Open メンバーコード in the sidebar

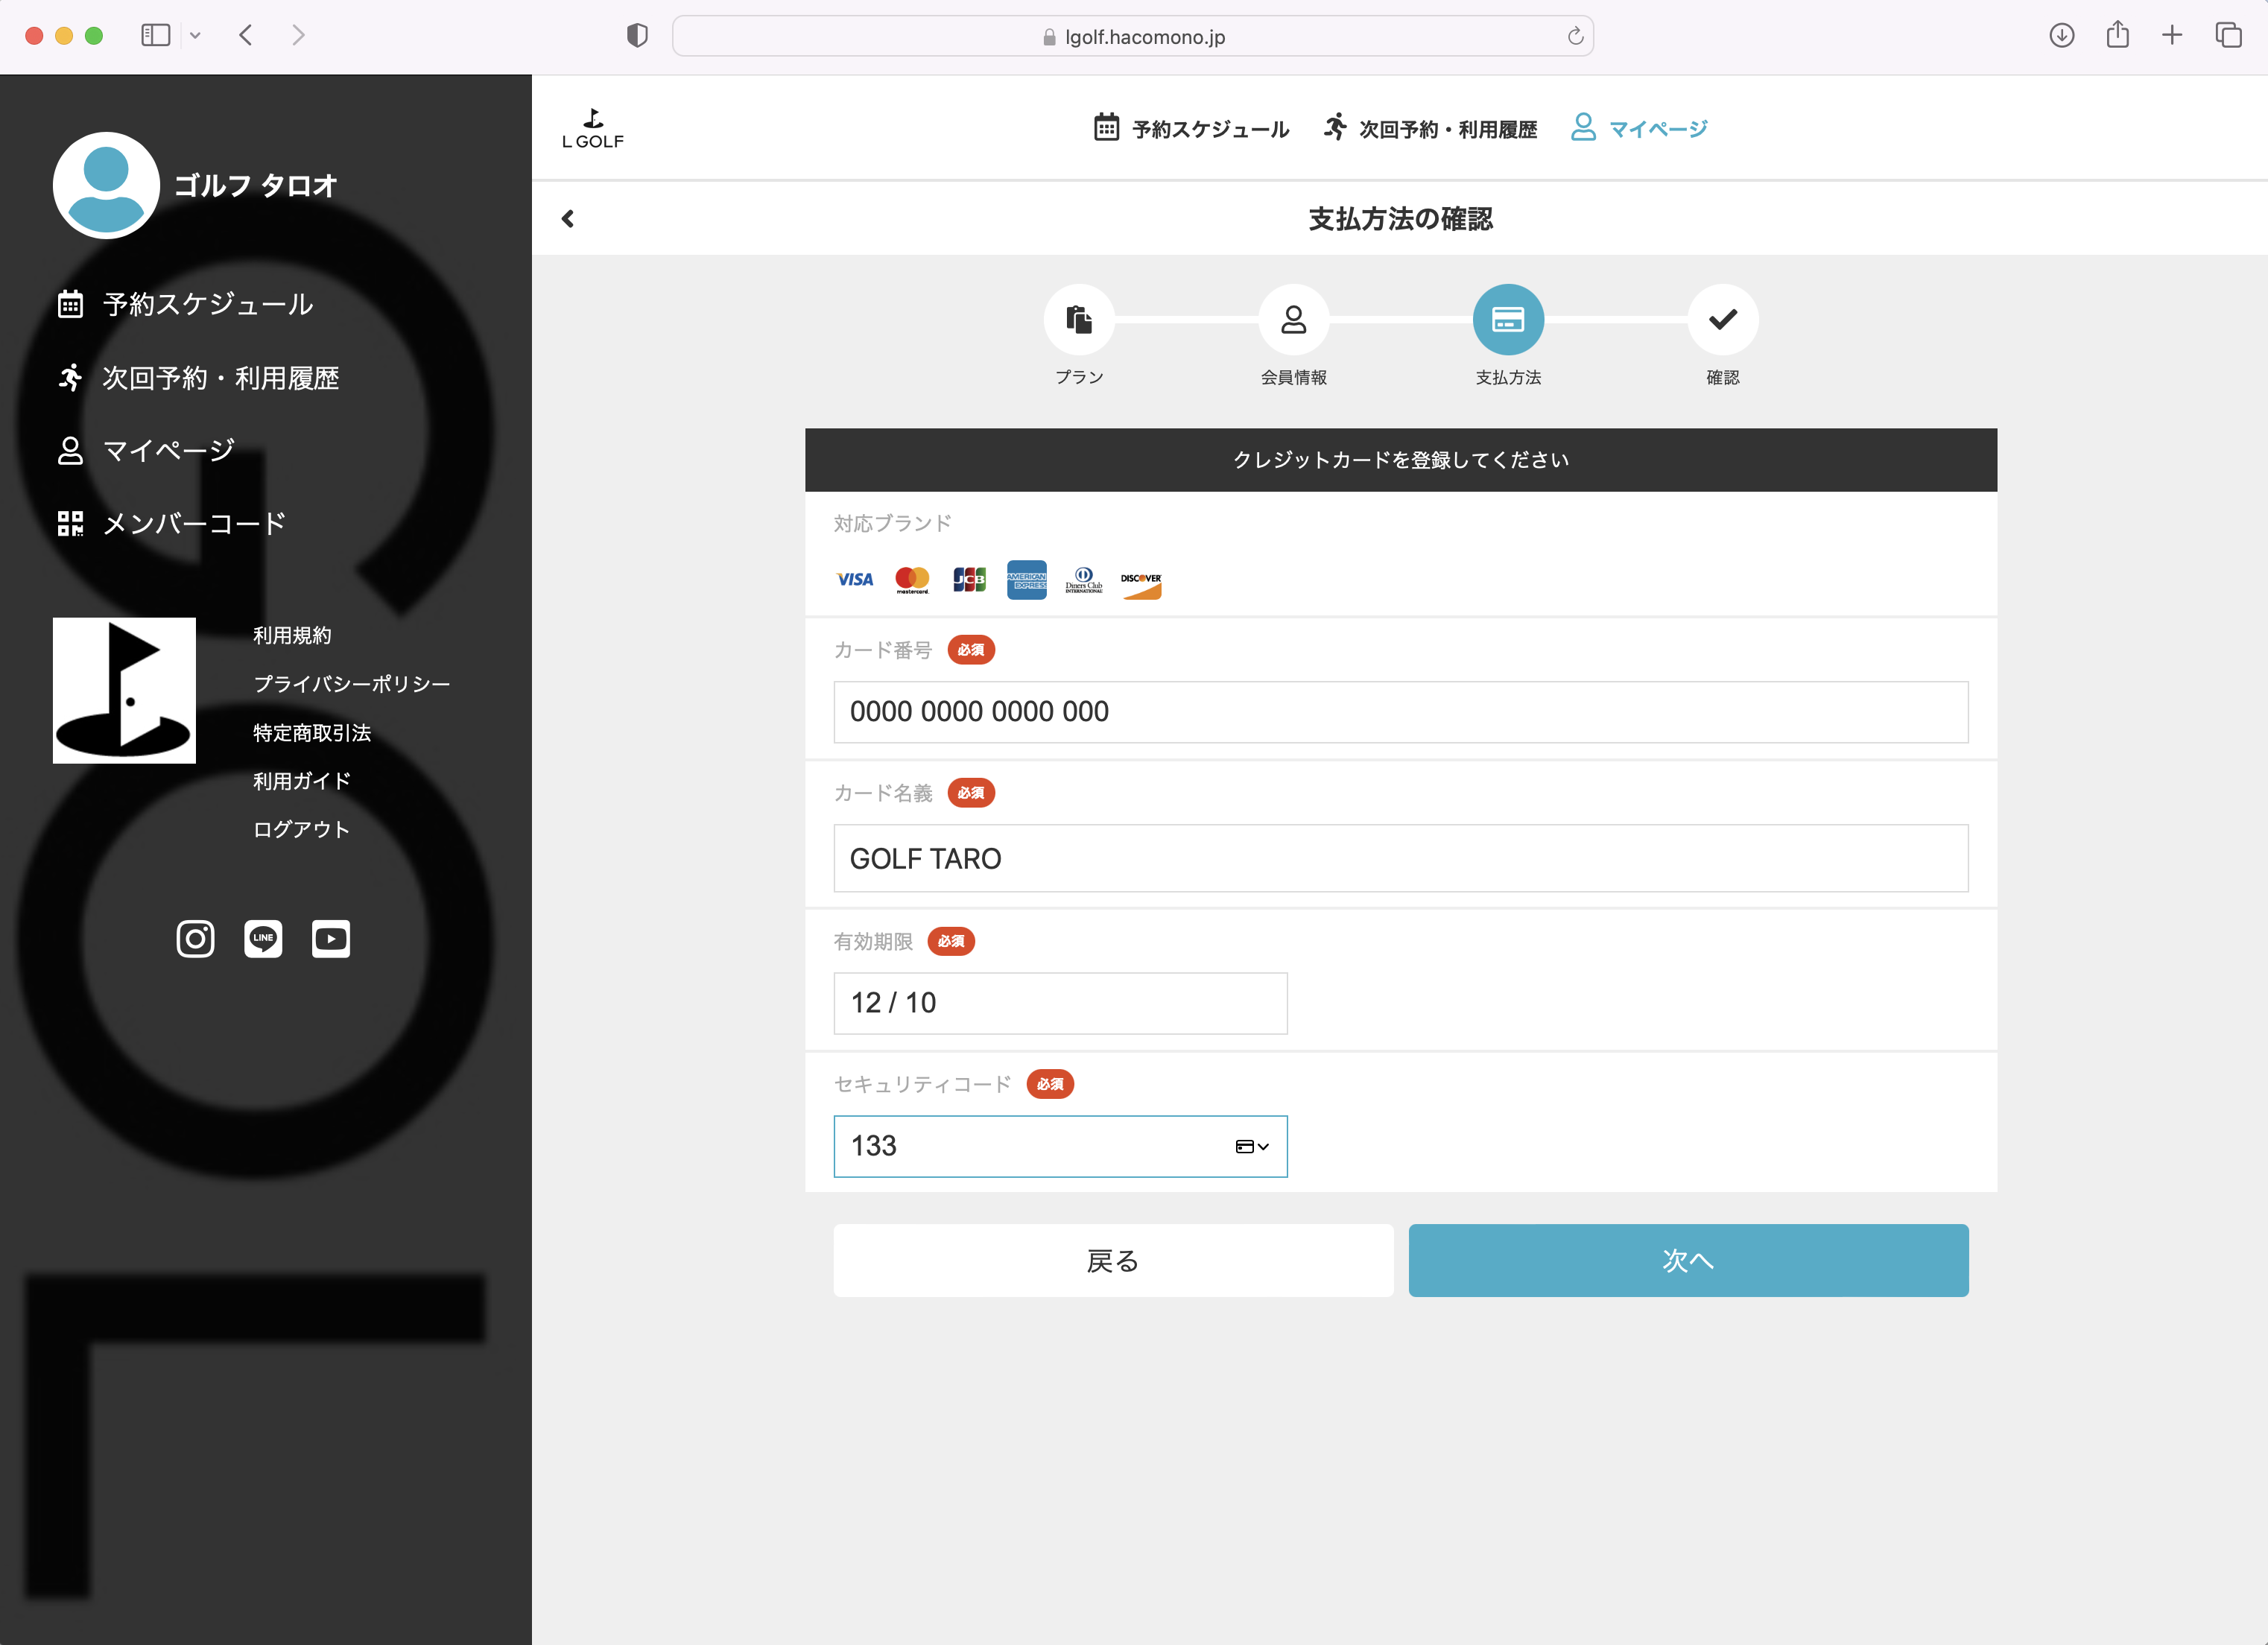(x=193, y=523)
